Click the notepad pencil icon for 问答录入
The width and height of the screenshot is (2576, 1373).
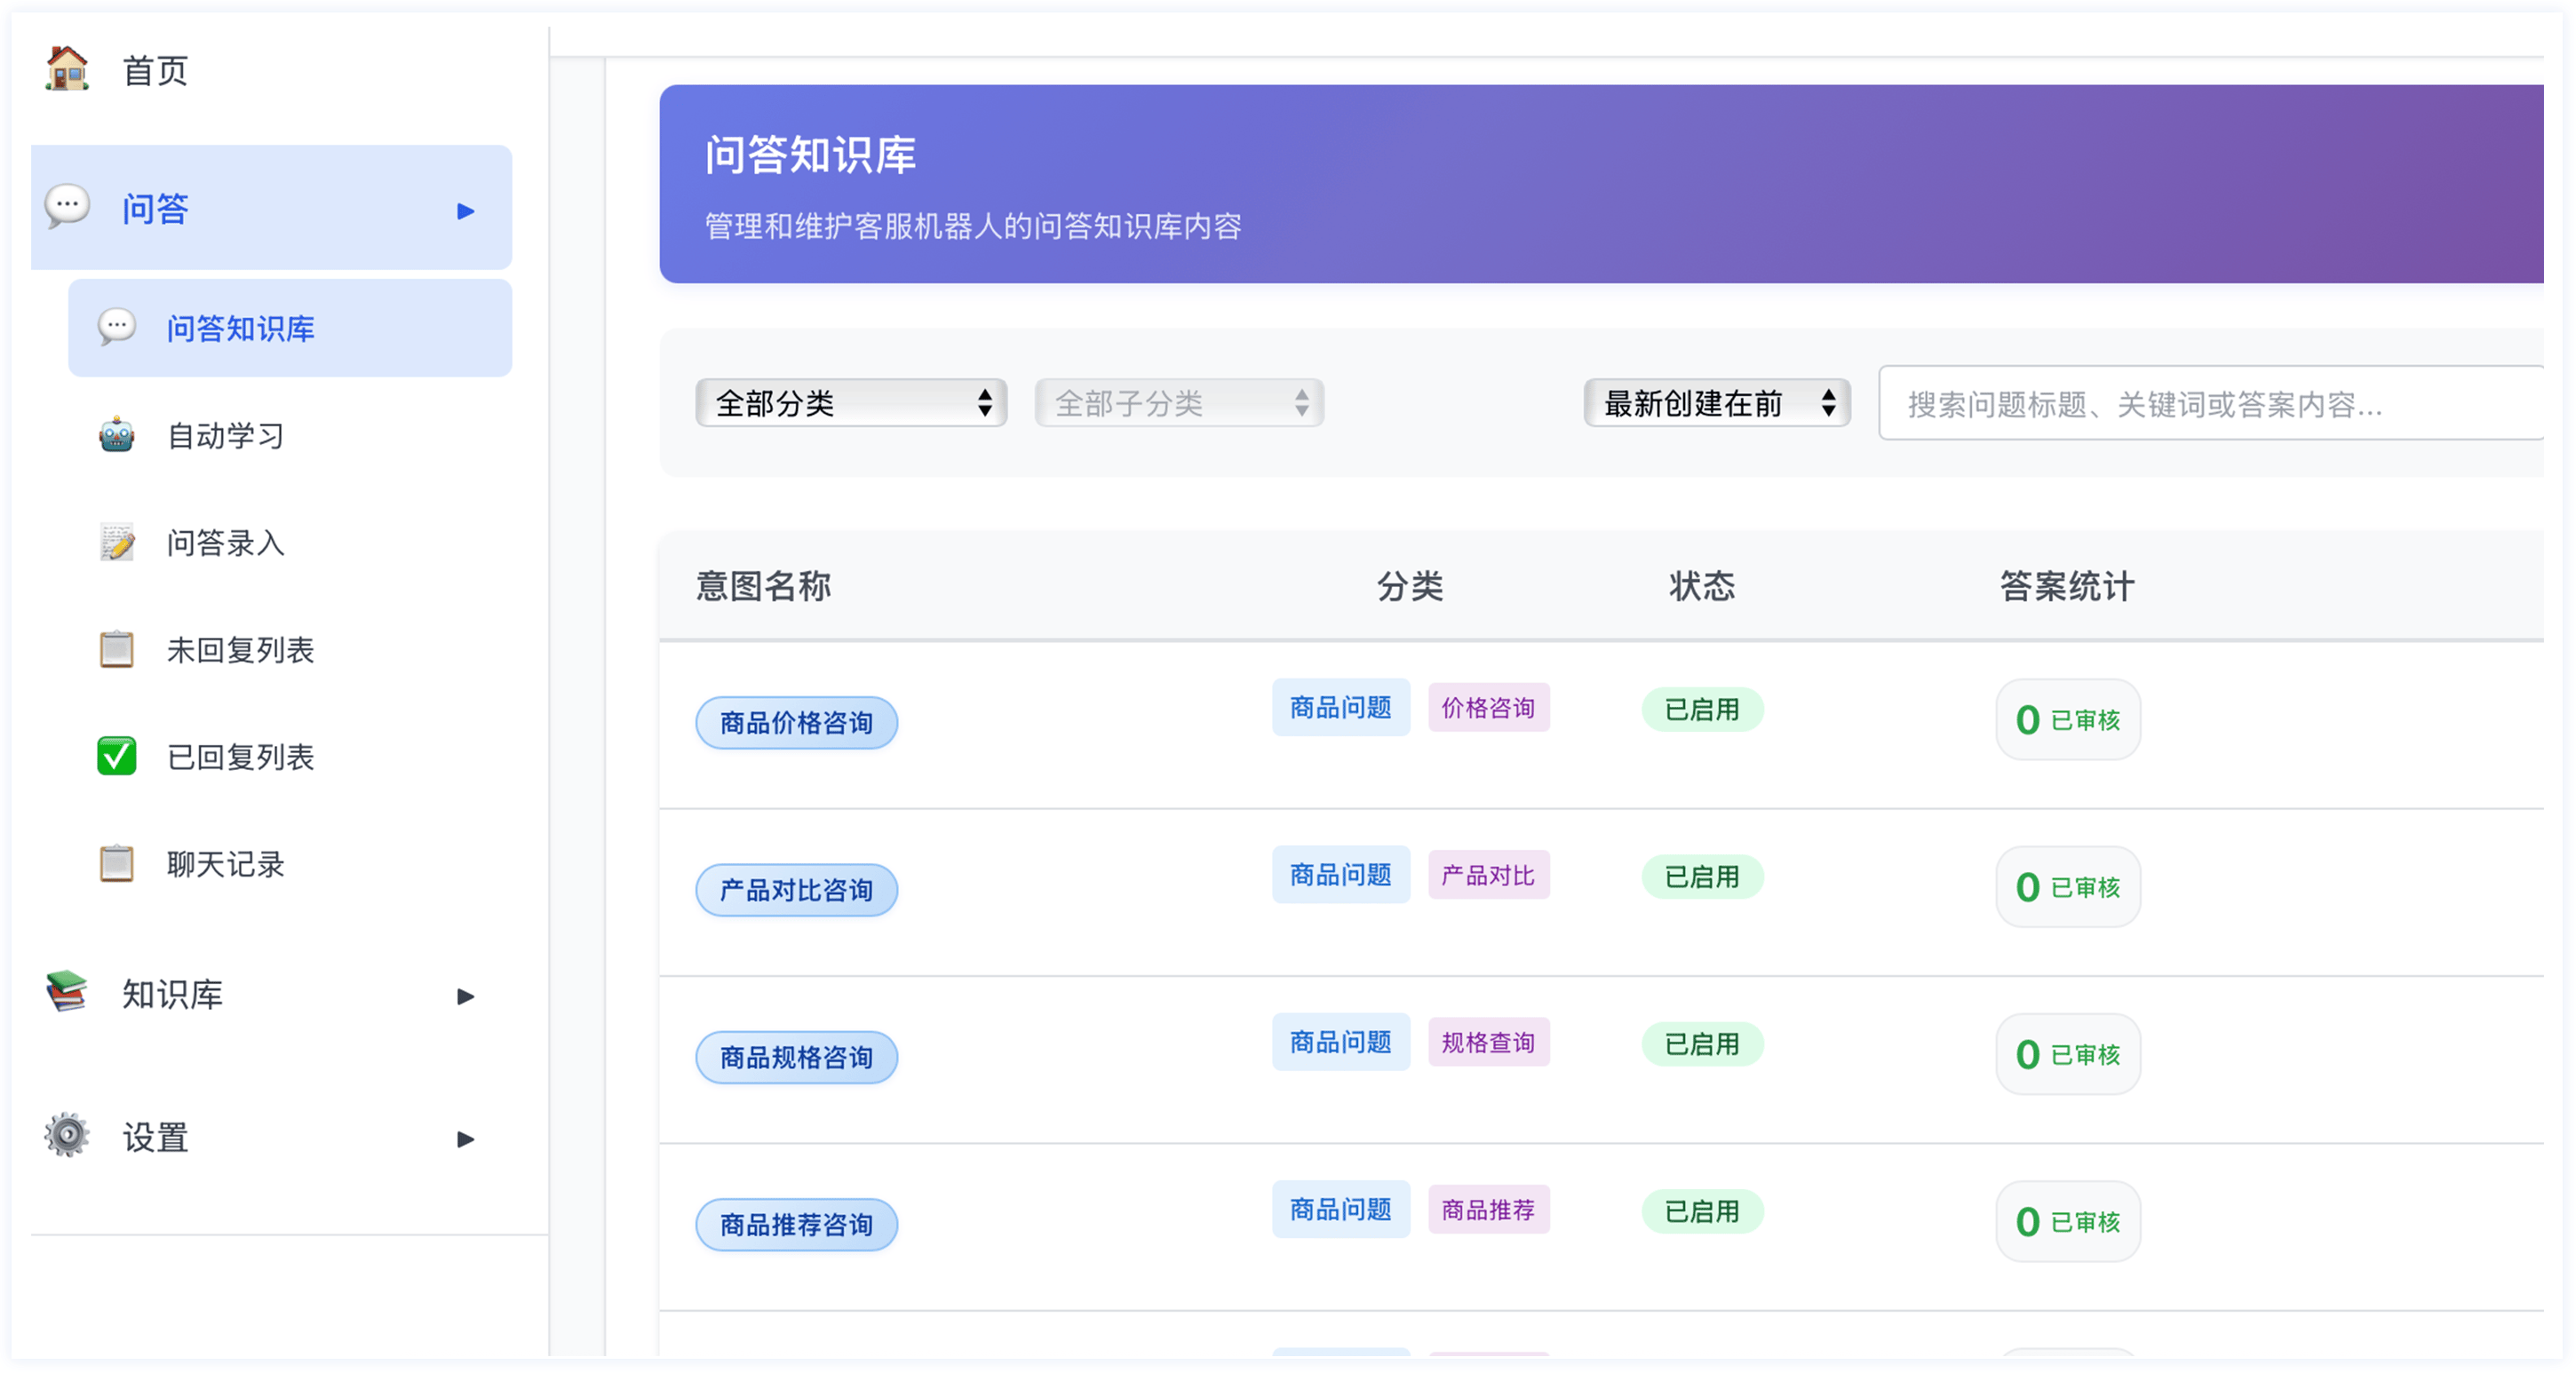click(117, 542)
